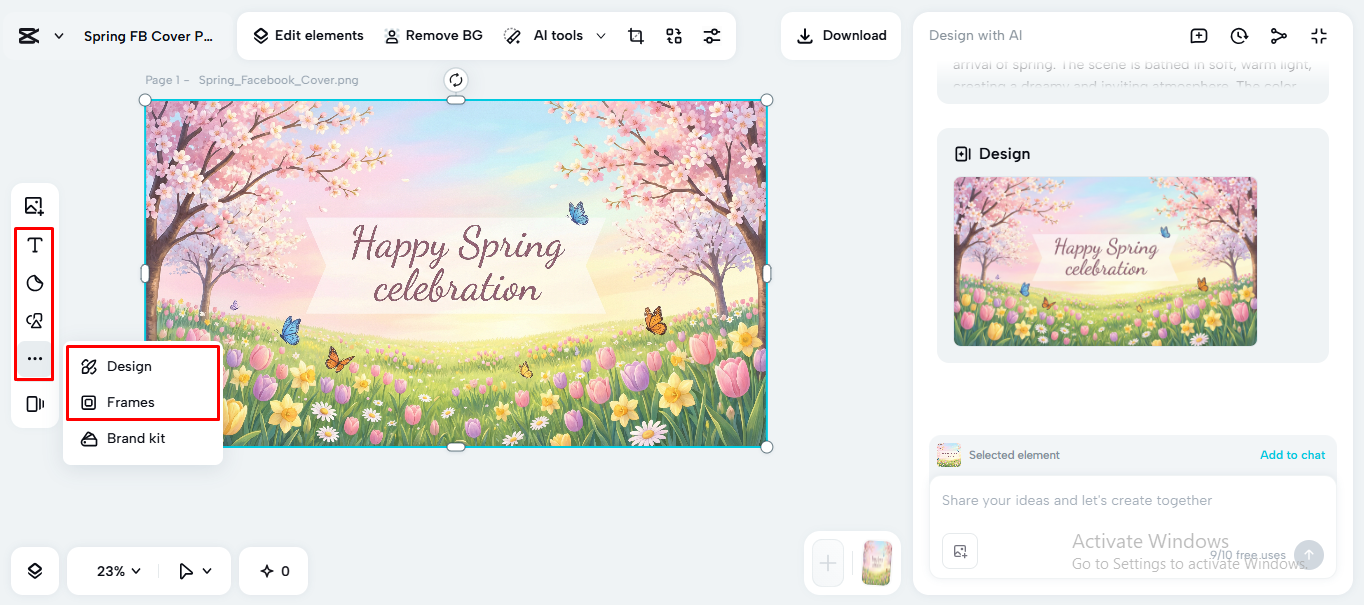The image size is (1364, 605).
Task: Open chat history clock icon
Action: tap(1239, 36)
